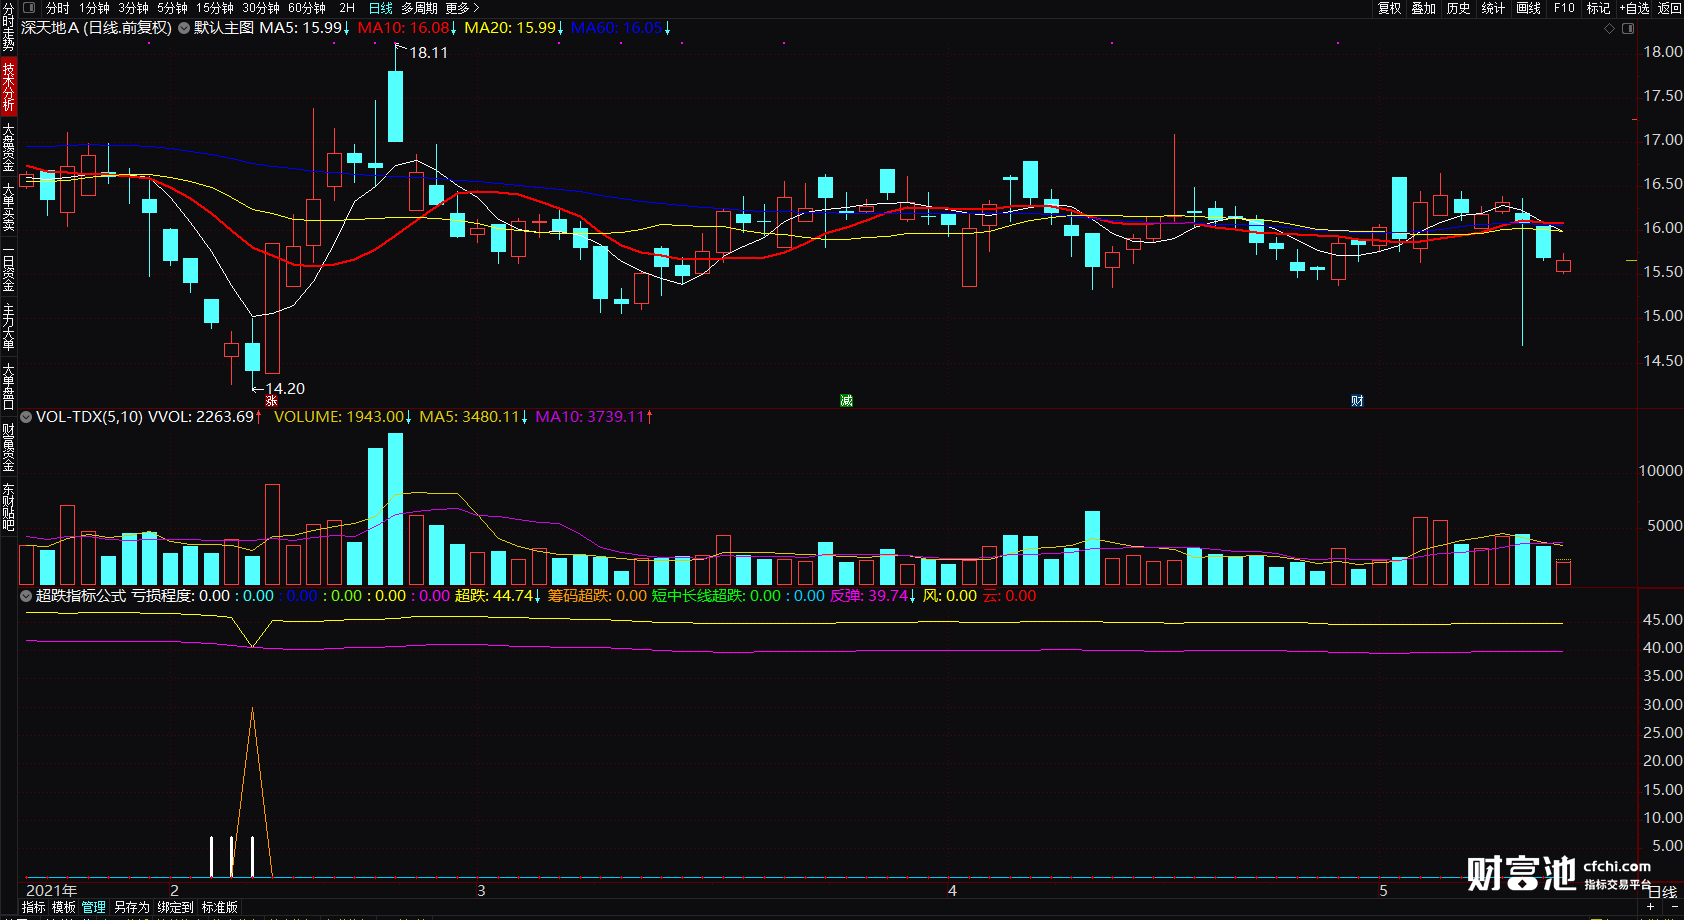The width and height of the screenshot is (1684, 920).
Task: Click the 返回 back button
Action: point(1670,8)
